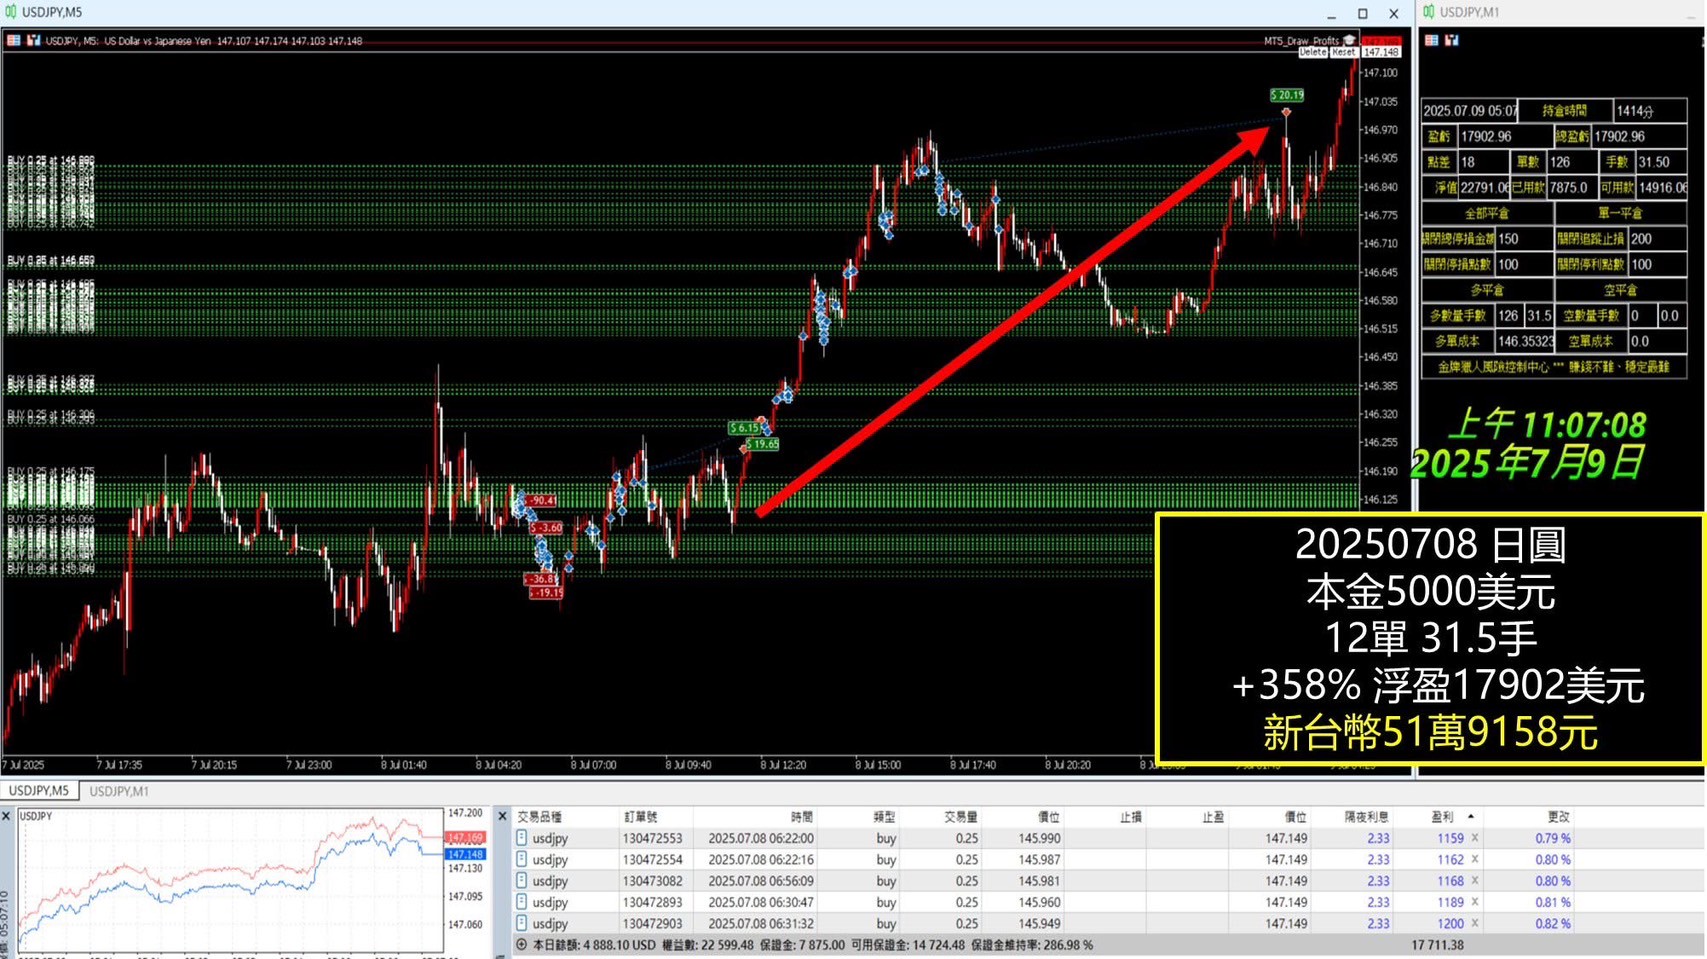Click the candlestick icon in USDJPY,M1 chart corner
Screen dimensions: 1707x959
pyautogui.click(x=1452, y=40)
